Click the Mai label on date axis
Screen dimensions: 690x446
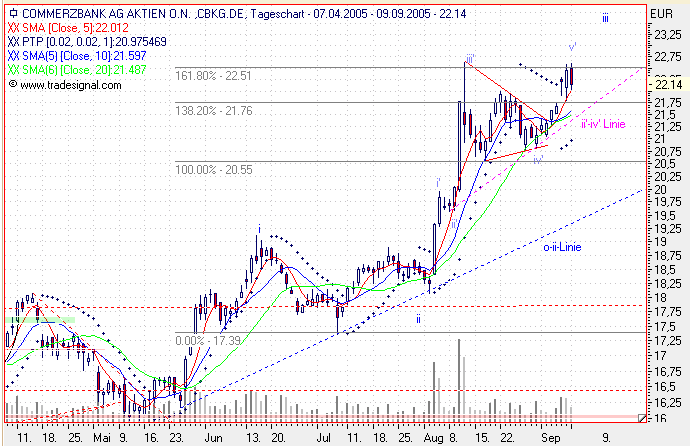point(102,438)
